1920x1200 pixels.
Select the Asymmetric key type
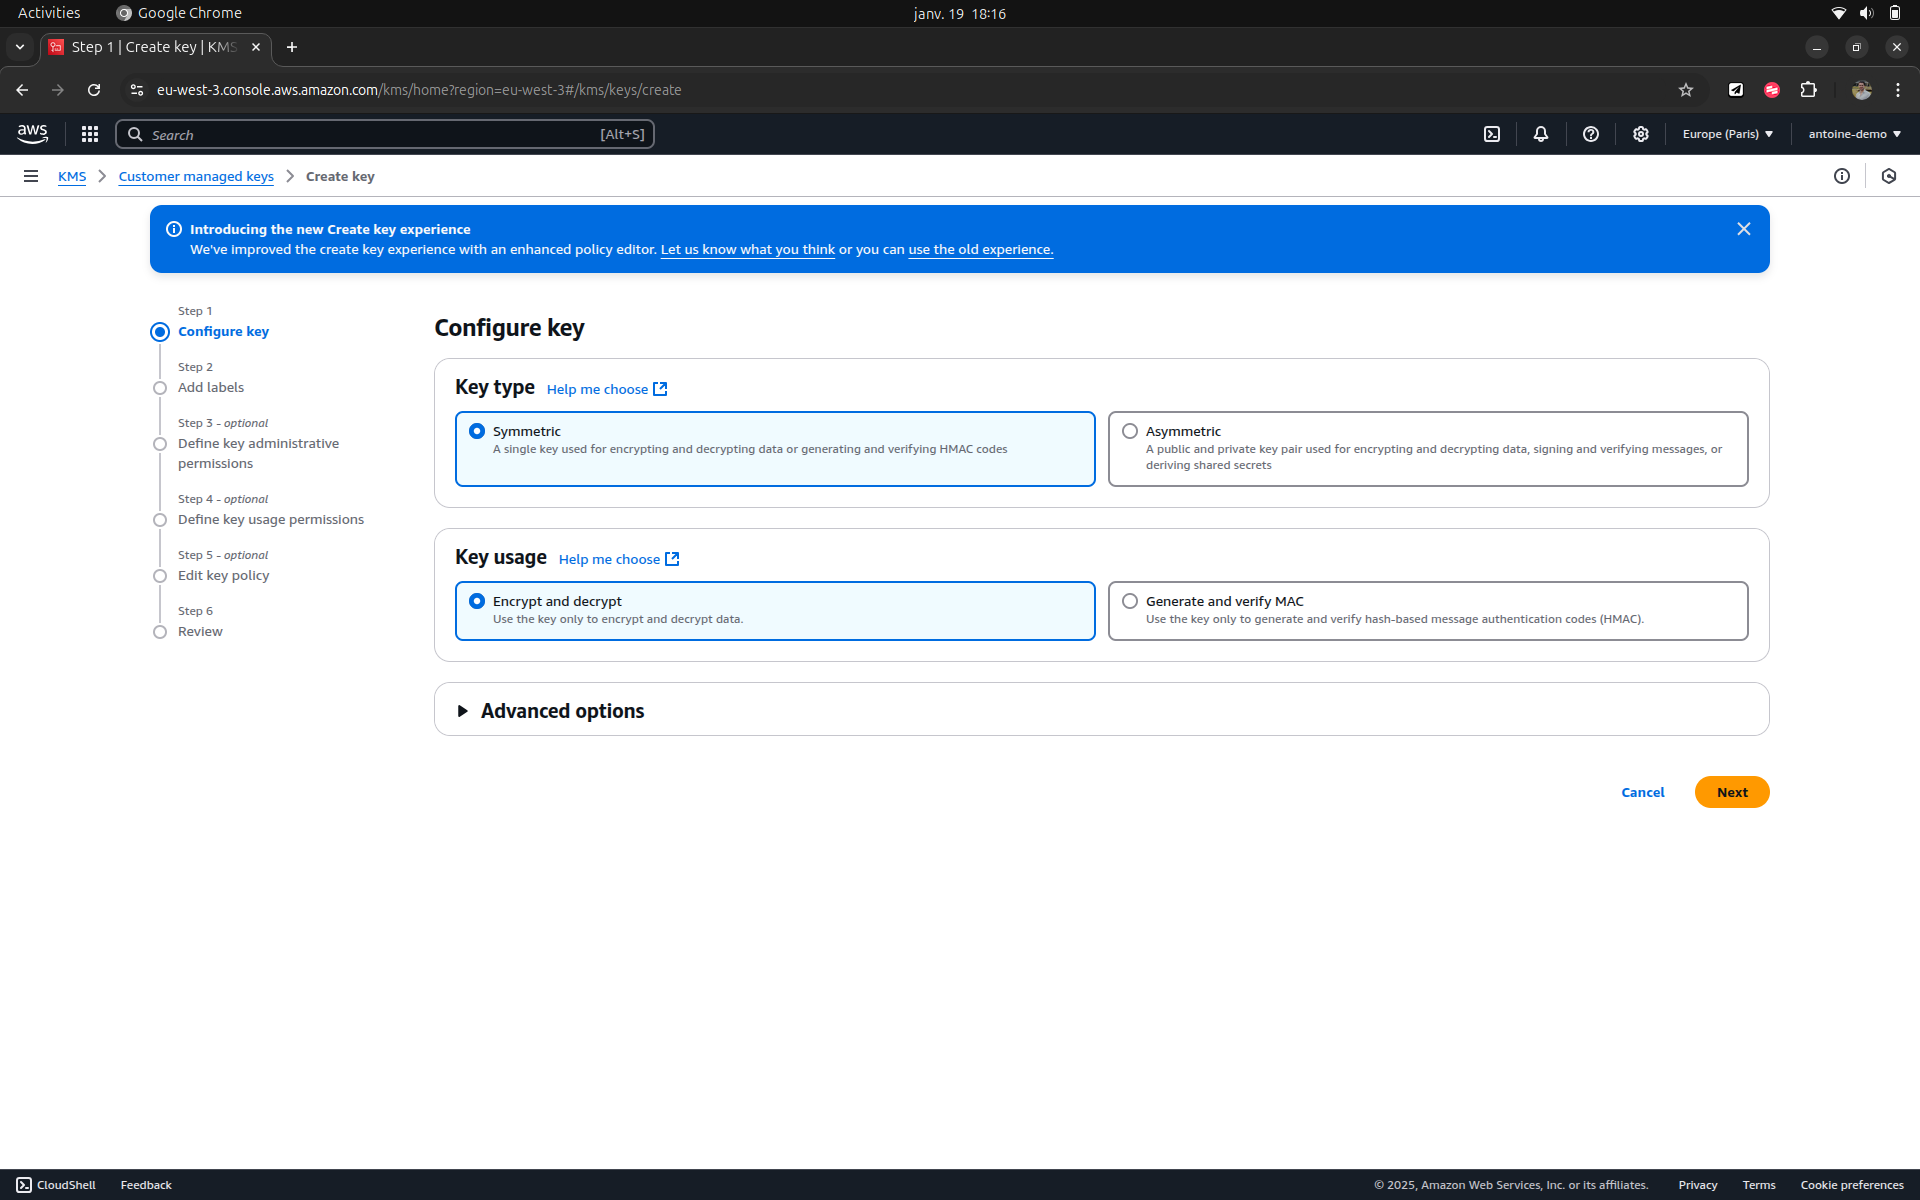tap(1130, 431)
